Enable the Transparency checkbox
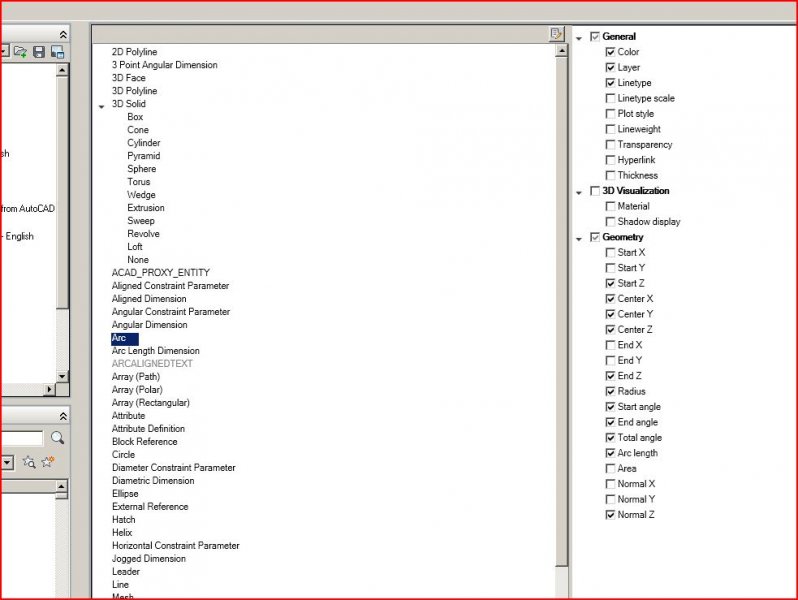The height and width of the screenshot is (600, 798). pos(610,145)
